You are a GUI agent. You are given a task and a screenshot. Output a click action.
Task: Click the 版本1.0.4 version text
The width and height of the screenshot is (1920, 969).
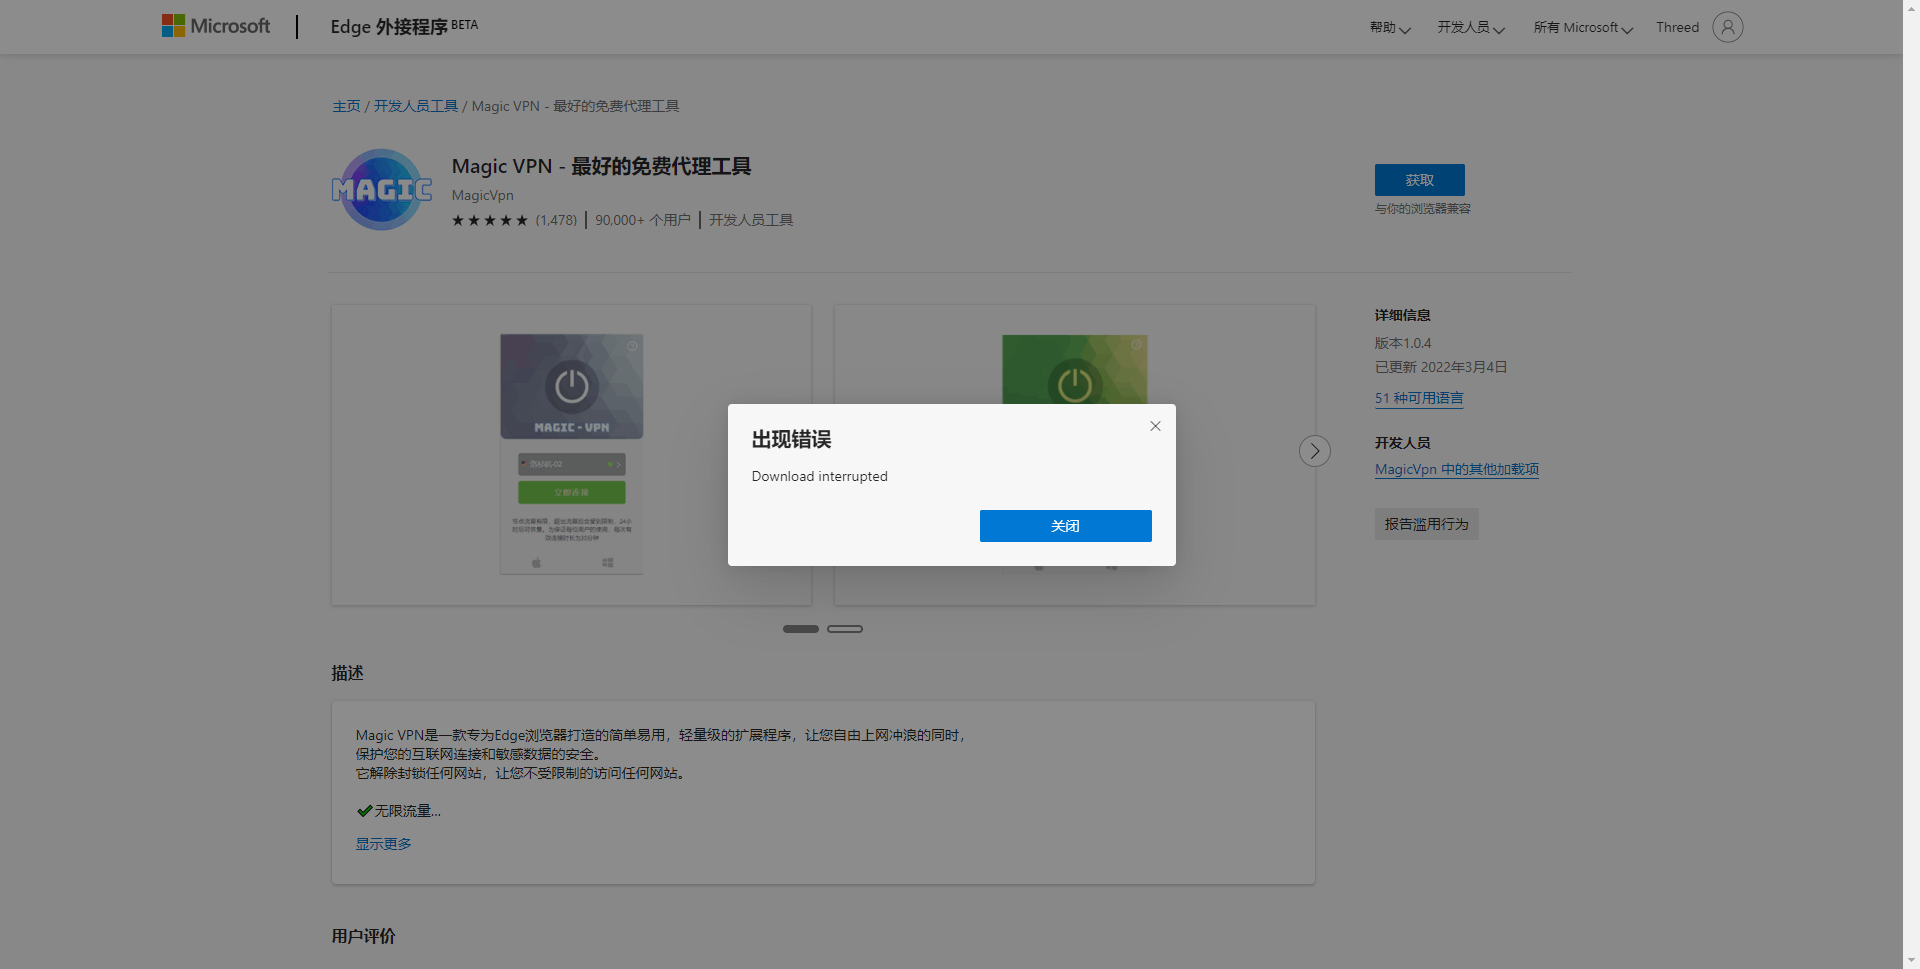[x=1402, y=343]
